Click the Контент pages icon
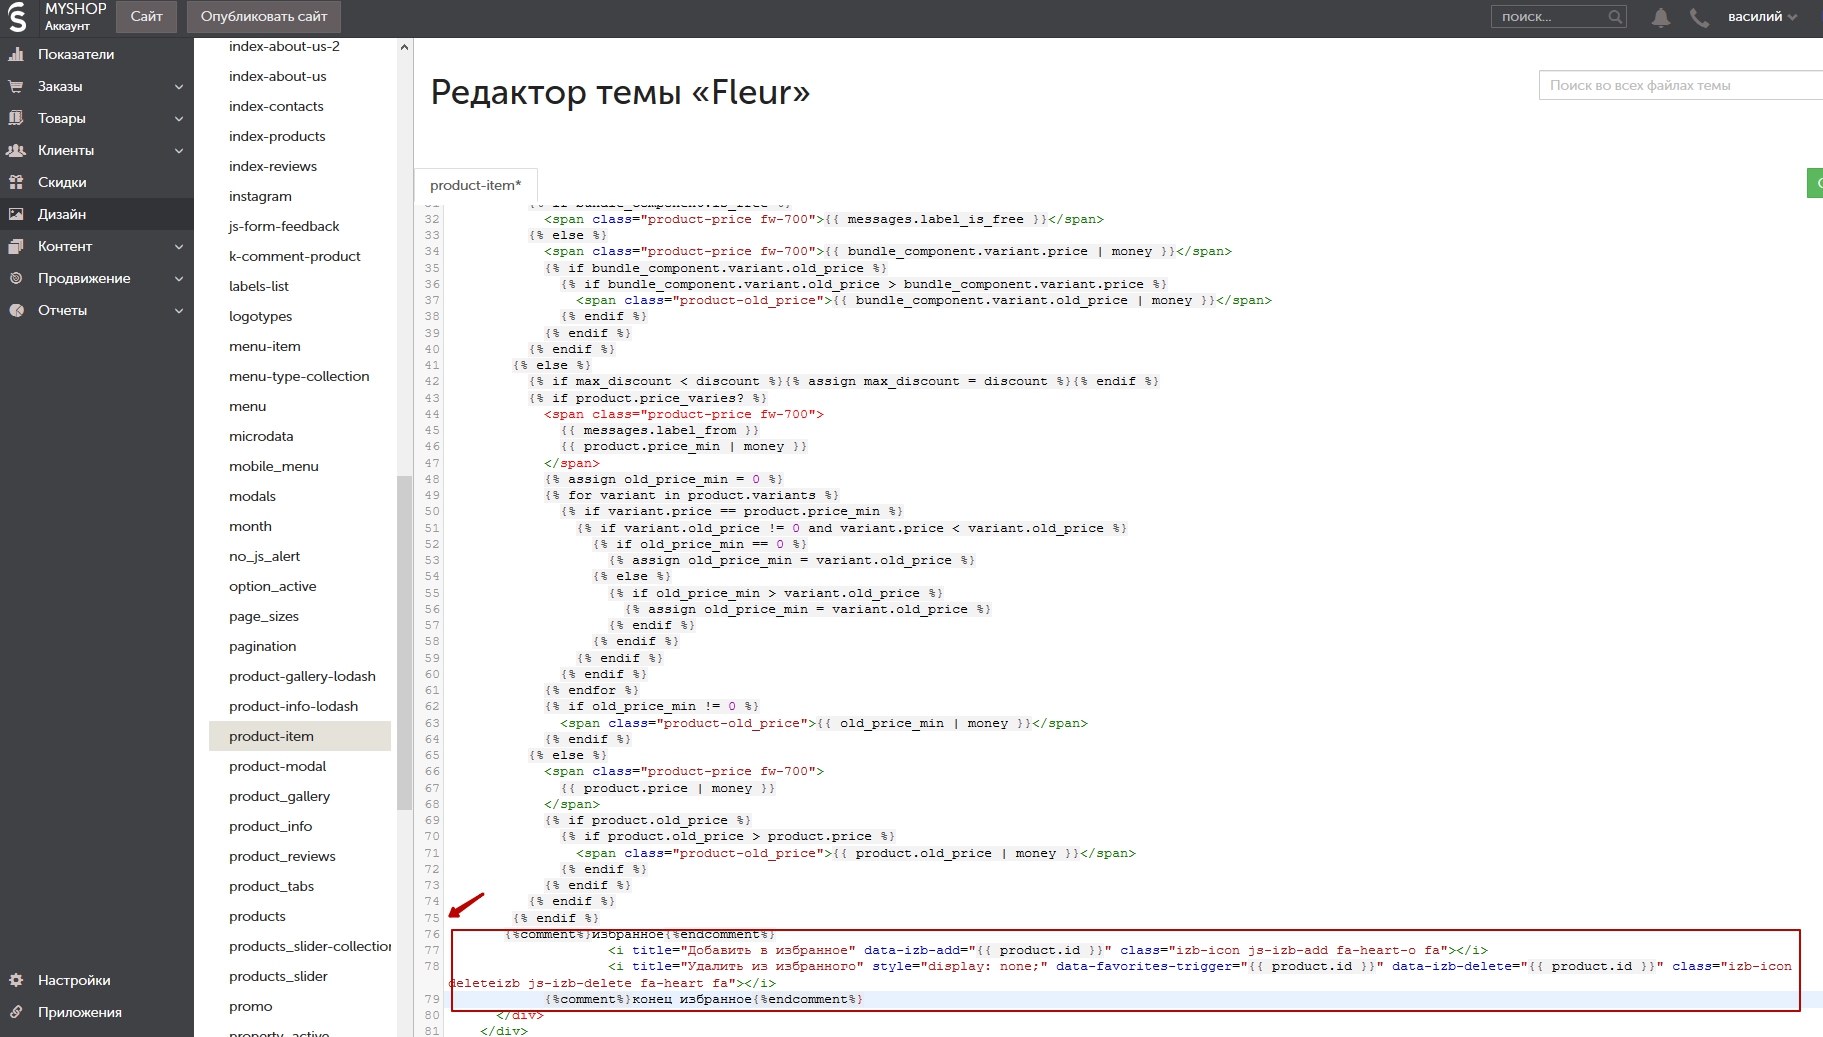Screen dimensions: 1823x1037 [16, 246]
